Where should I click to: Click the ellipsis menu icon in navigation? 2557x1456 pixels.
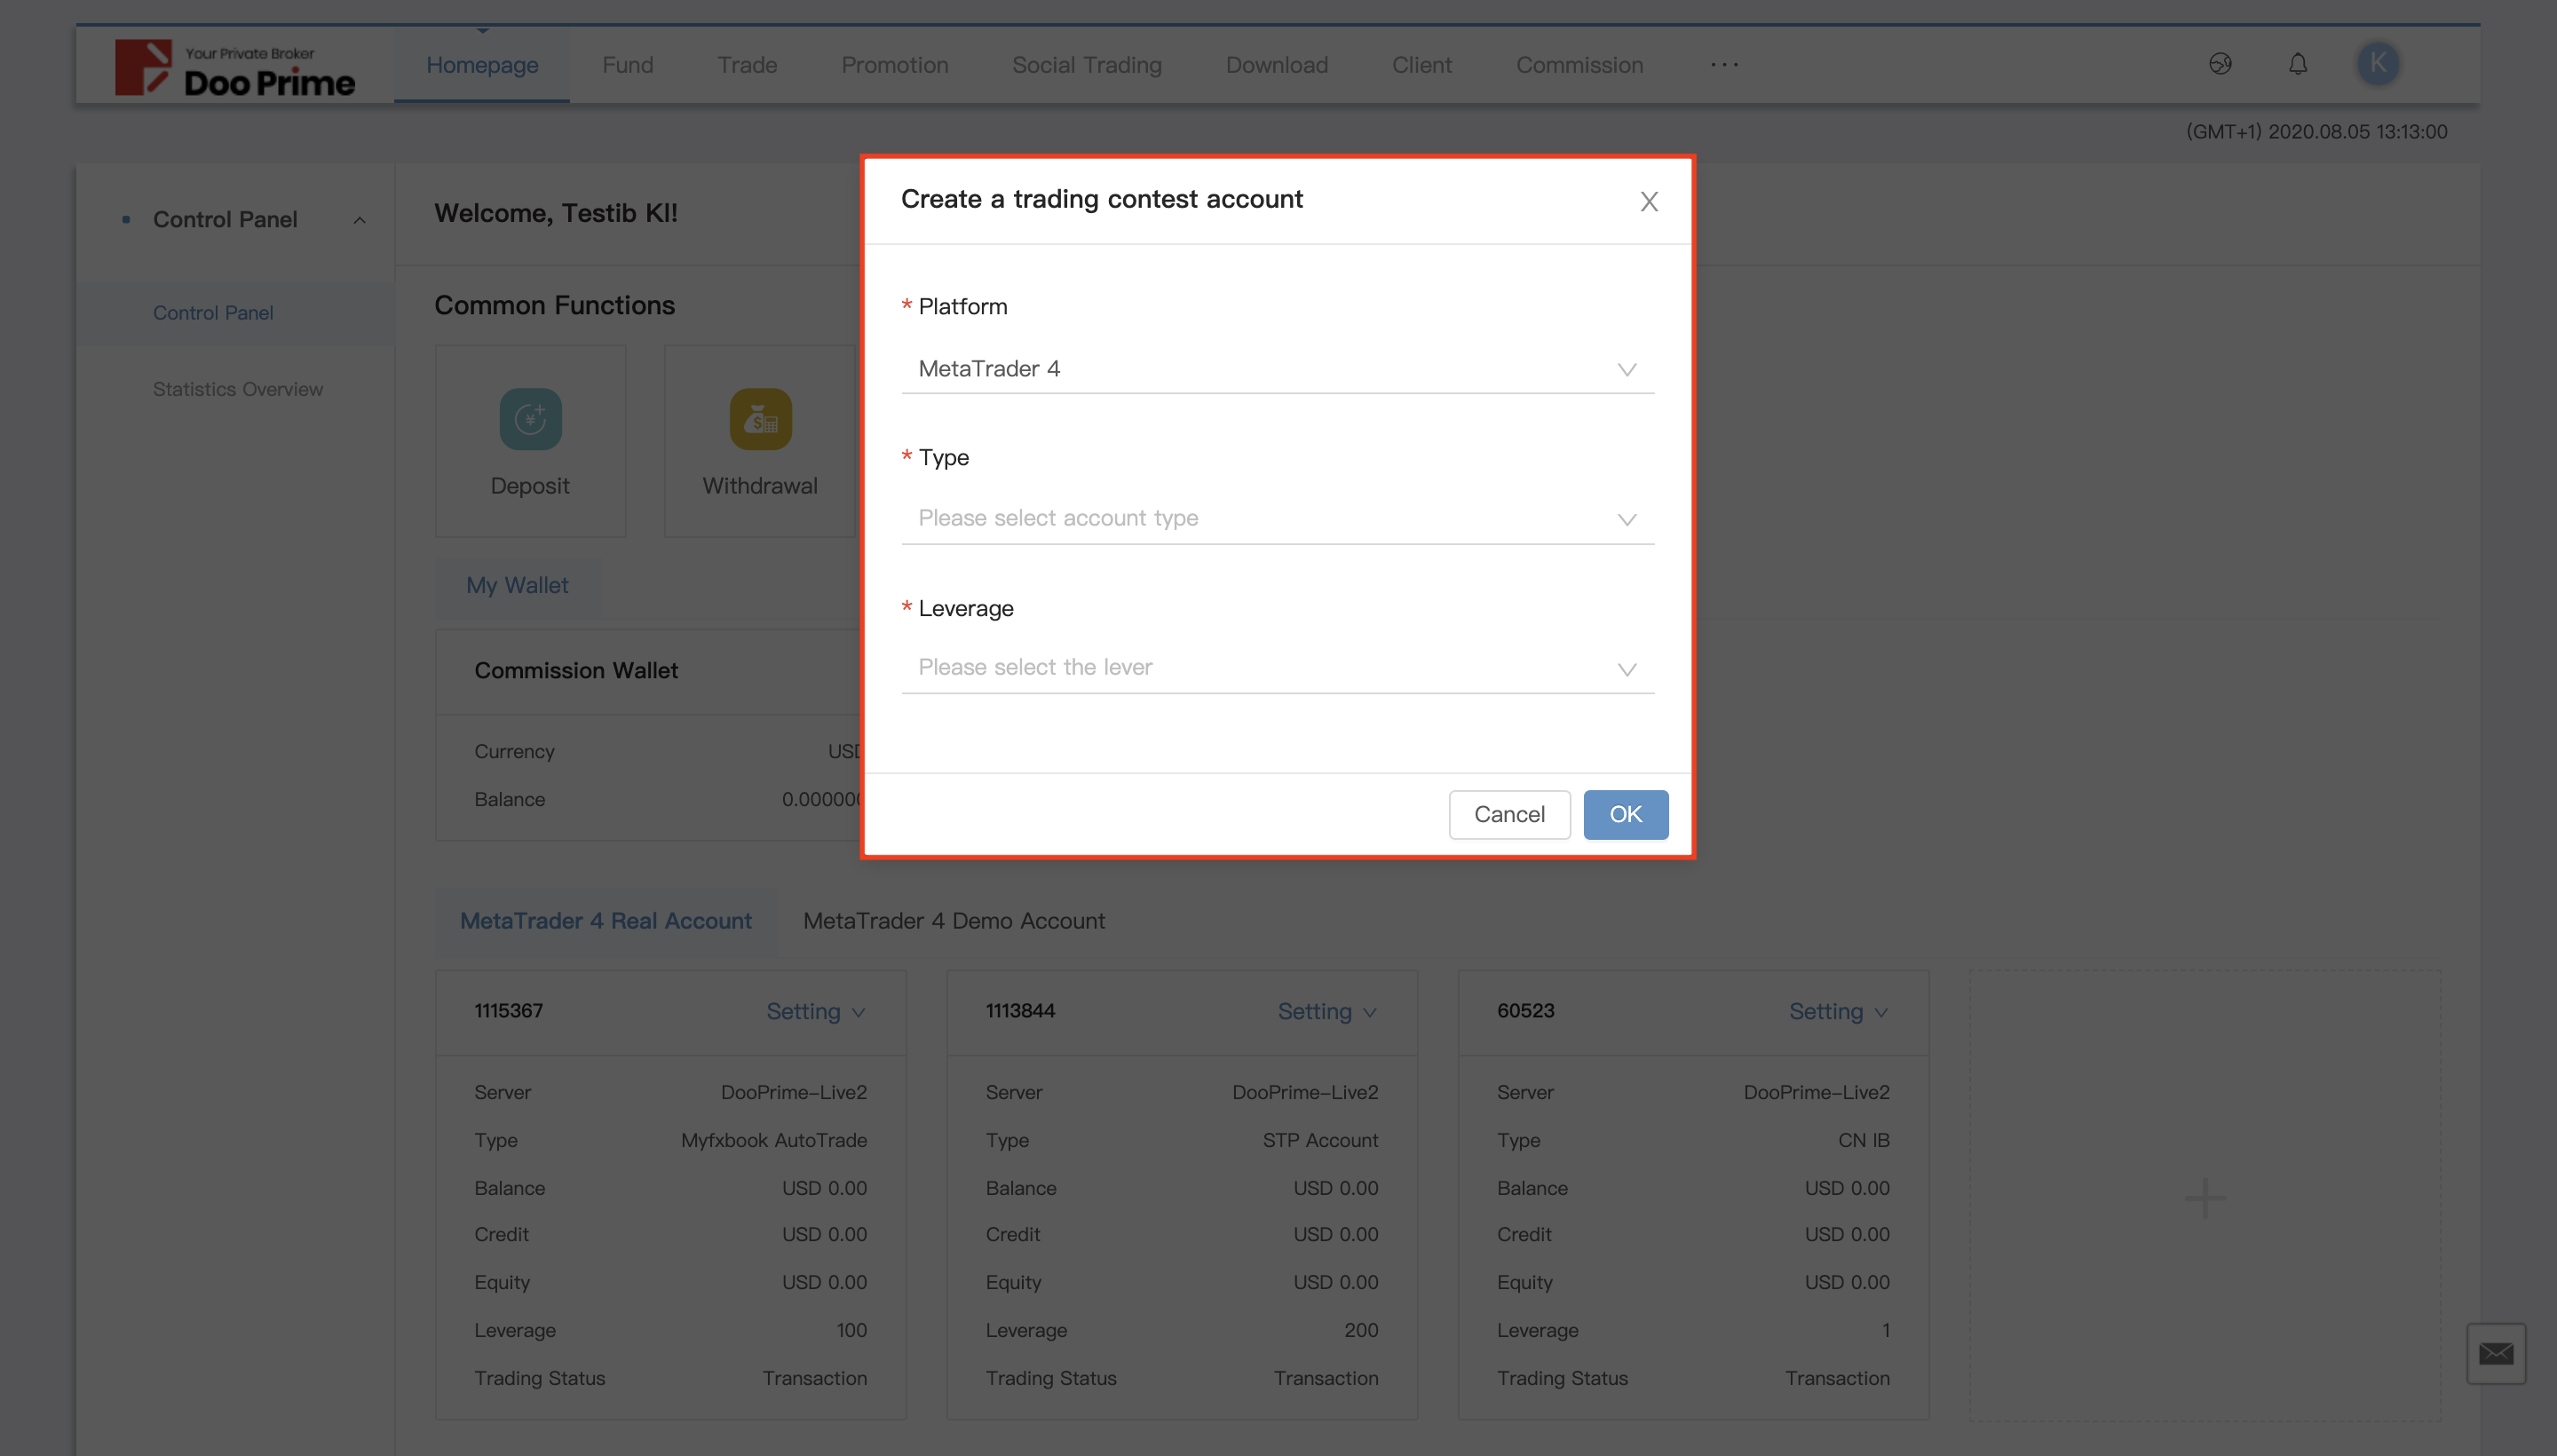[x=1722, y=65]
